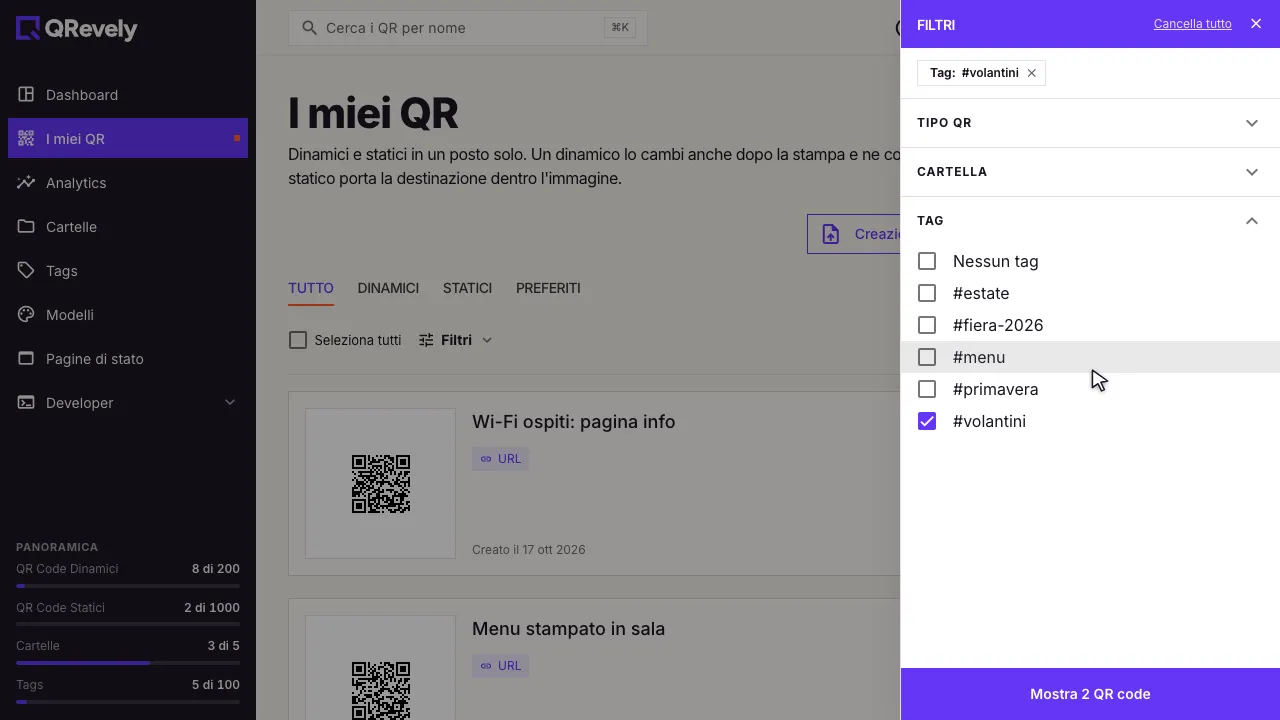Switch to the Dinamici tab

click(x=388, y=288)
